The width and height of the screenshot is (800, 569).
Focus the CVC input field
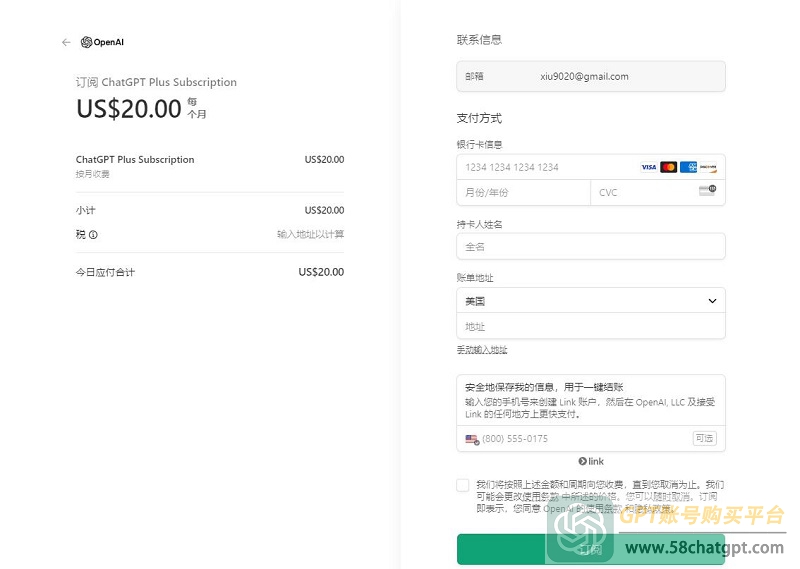pos(658,192)
